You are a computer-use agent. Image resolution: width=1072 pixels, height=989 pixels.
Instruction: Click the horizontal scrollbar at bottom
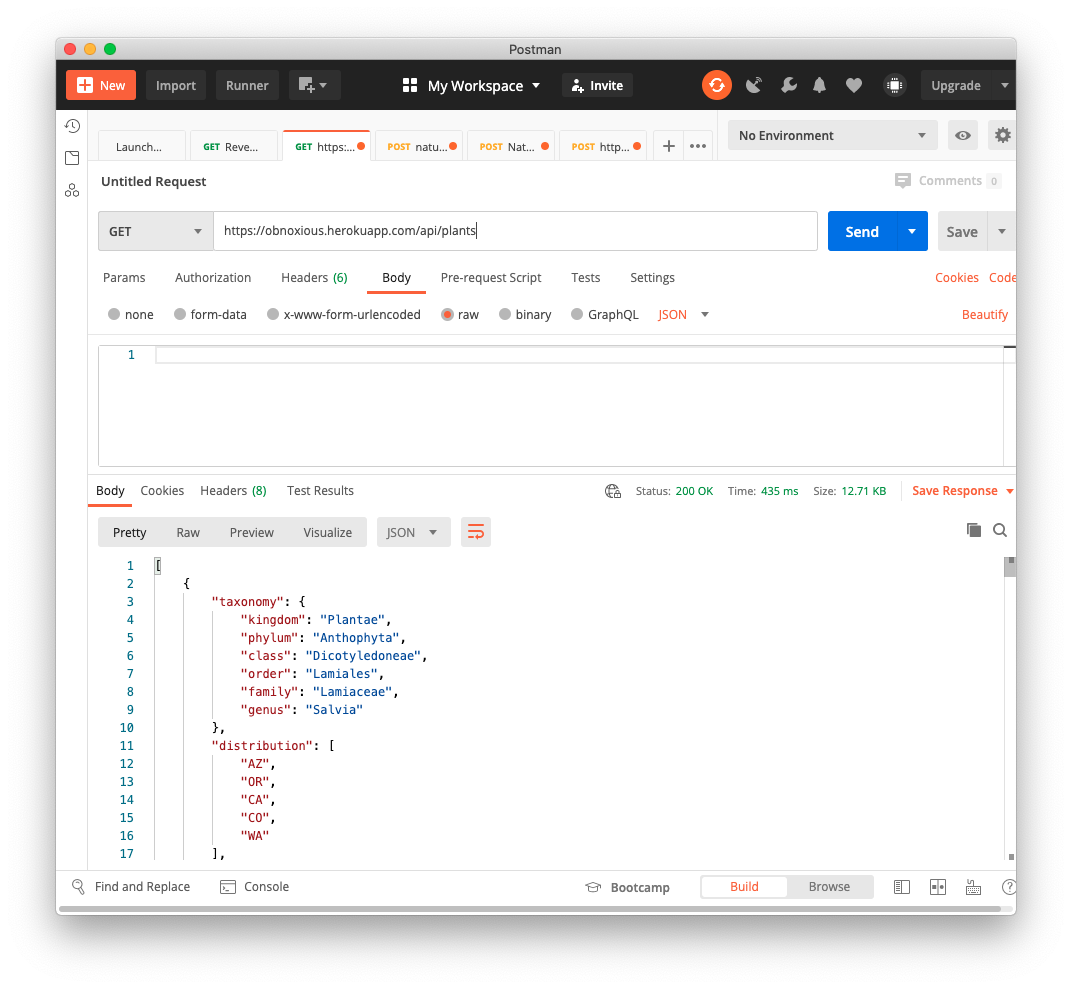[530, 909]
